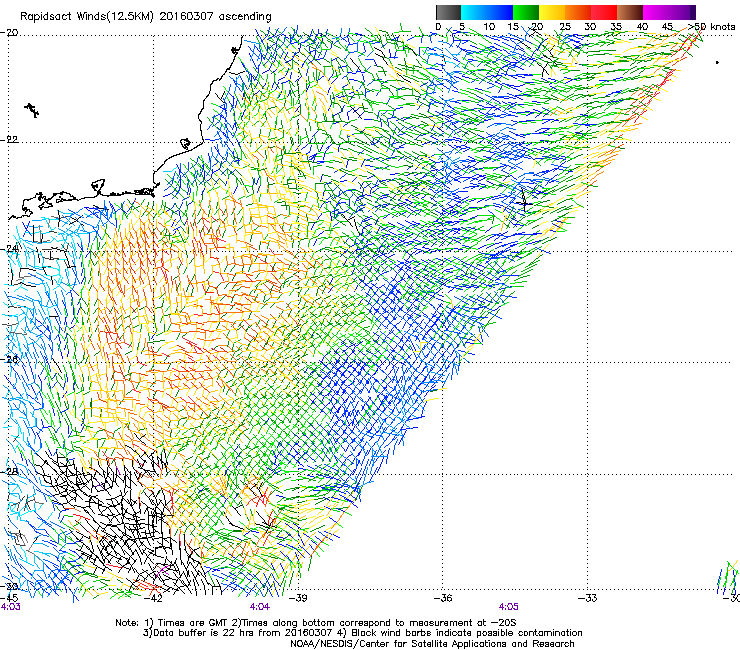This screenshot has width=740, height=650.
Task: Click the '-22' latitude label
Action: [9, 140]
